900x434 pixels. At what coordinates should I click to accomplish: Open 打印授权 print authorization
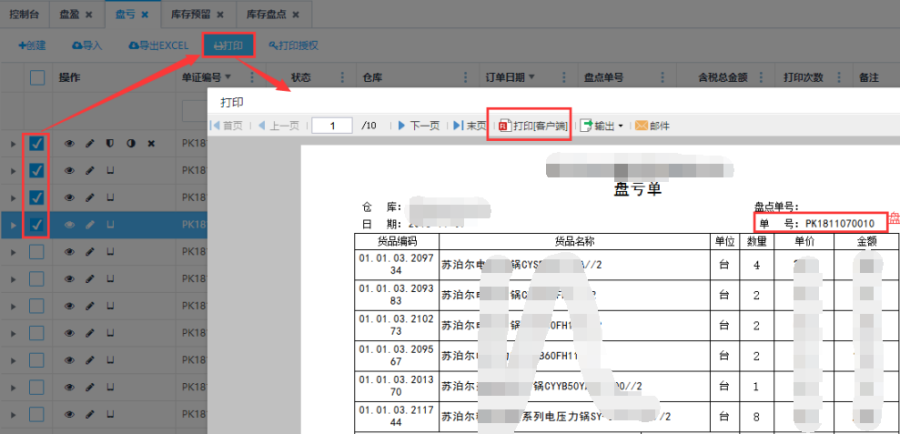pyautogui.click(x=293, y=46)
